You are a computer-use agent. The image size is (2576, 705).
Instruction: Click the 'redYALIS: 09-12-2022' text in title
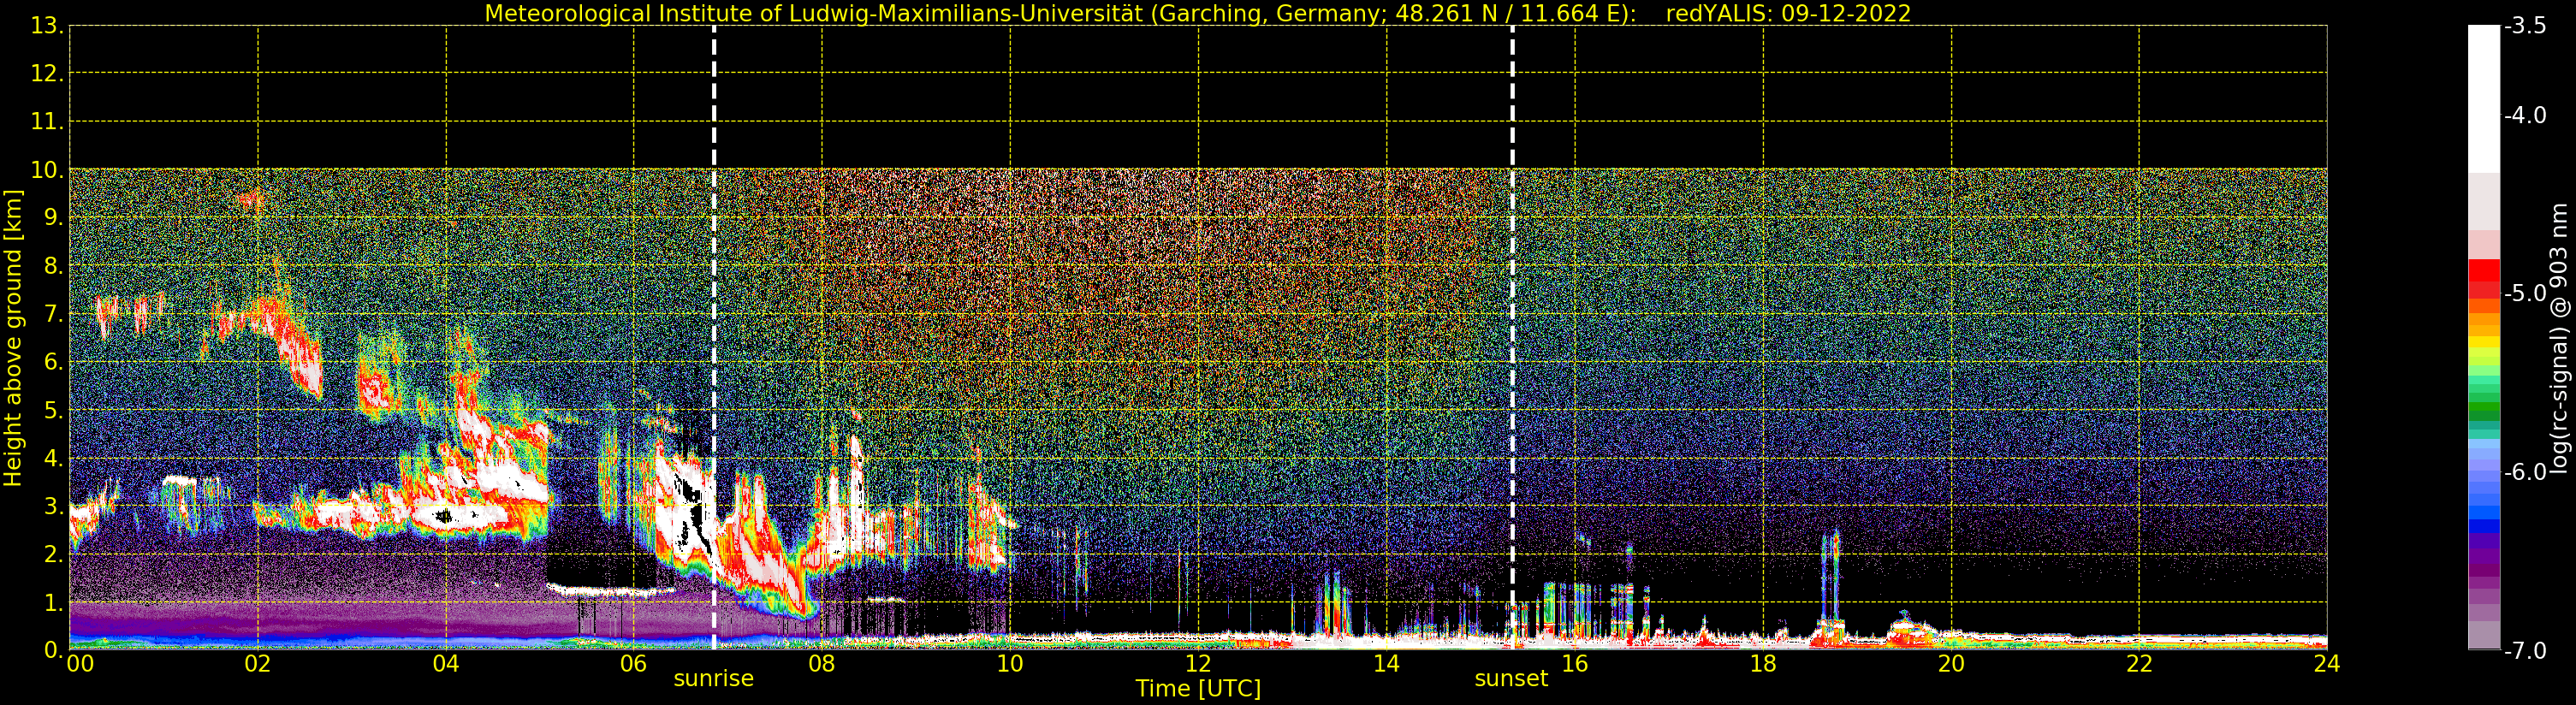1789,13
